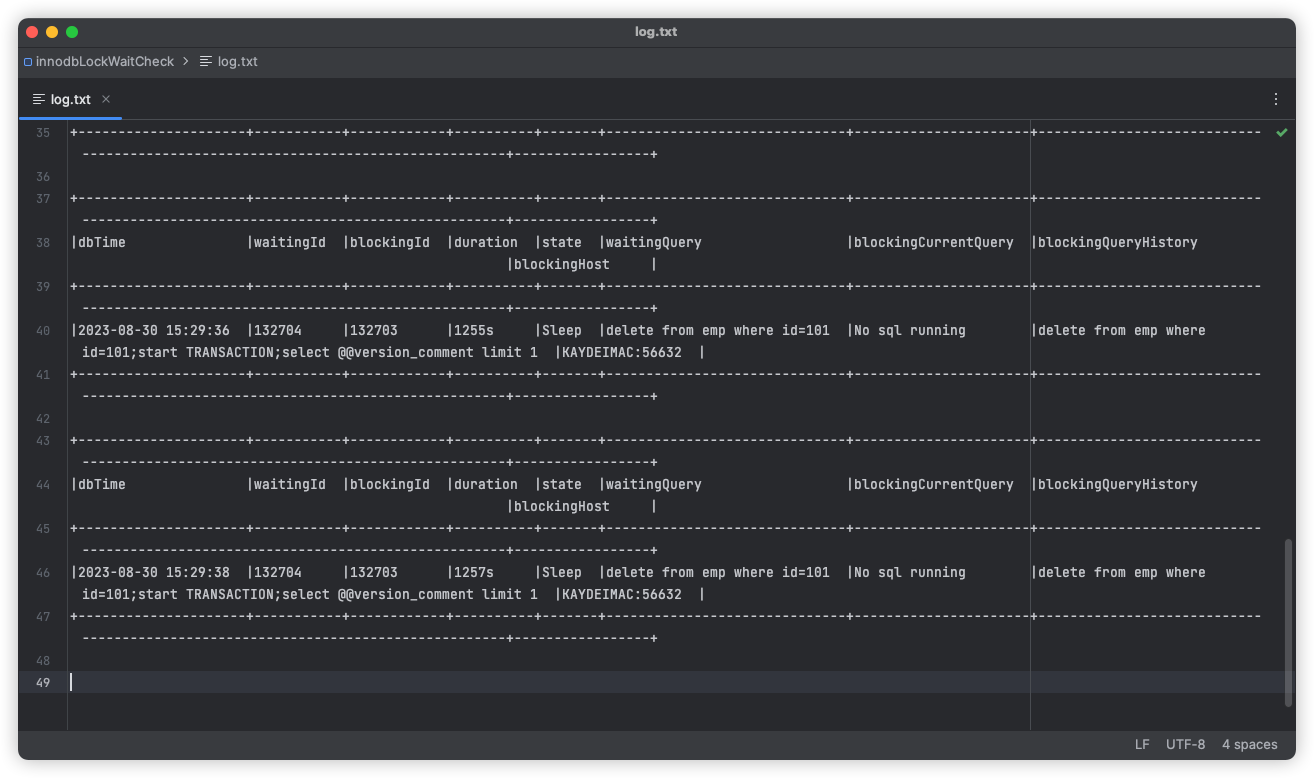Click the 1257s duration value
1314x778 pixels.
474,572
